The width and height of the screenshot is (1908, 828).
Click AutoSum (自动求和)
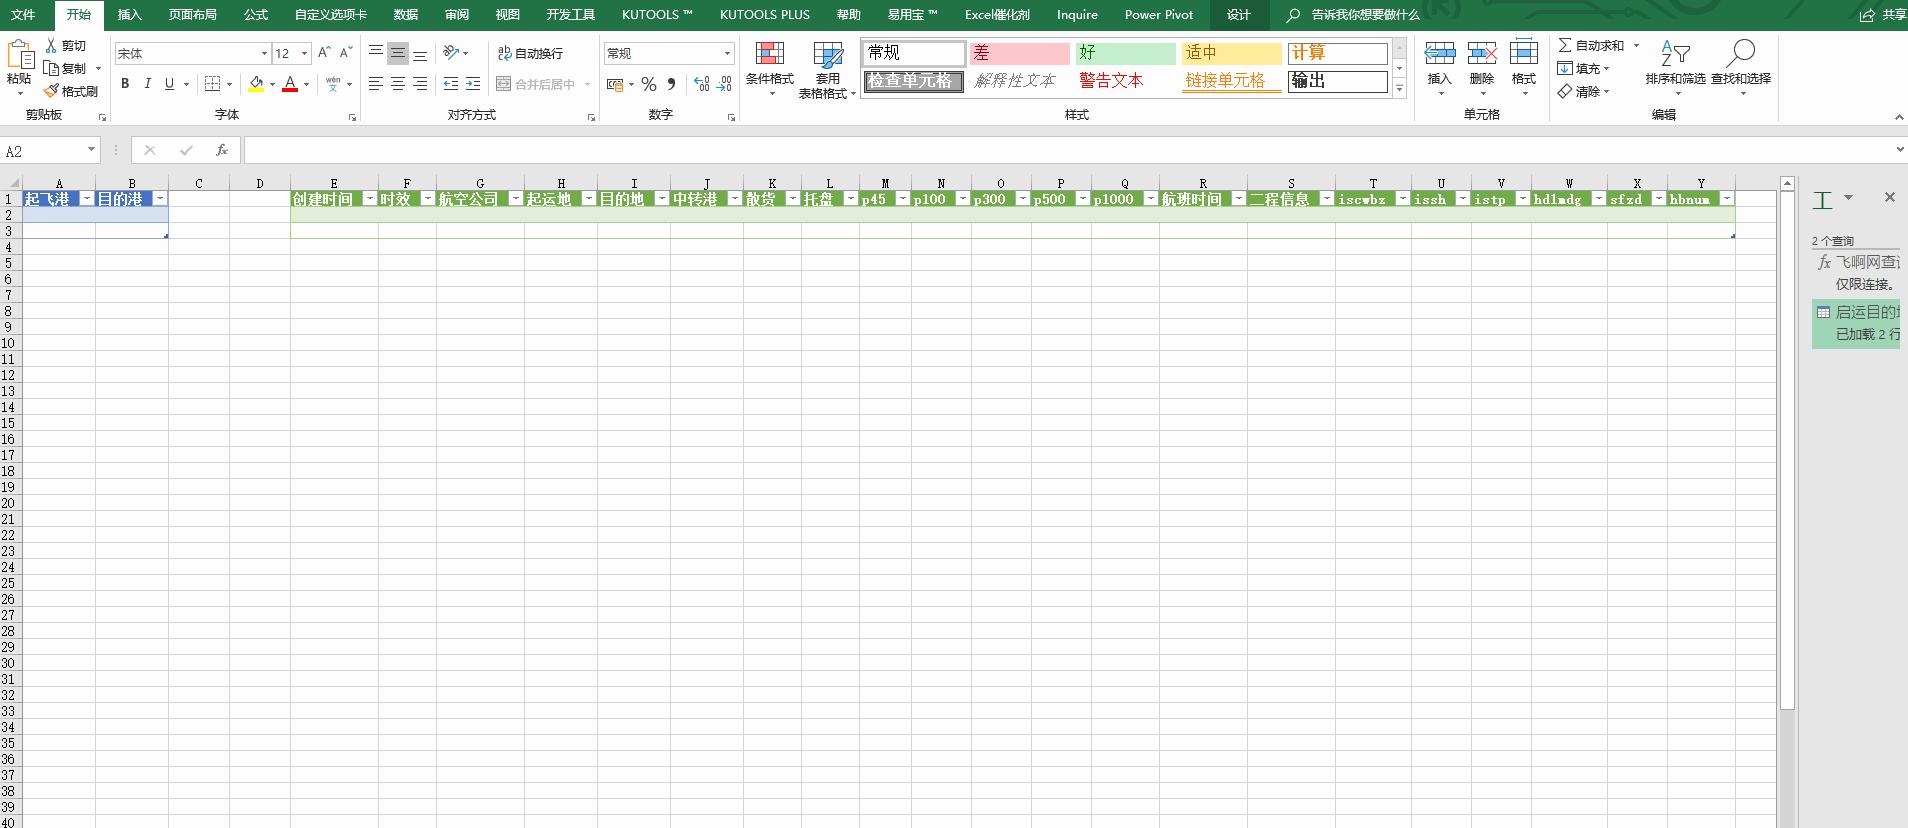pyautogui.click(x=1591, y=46)
